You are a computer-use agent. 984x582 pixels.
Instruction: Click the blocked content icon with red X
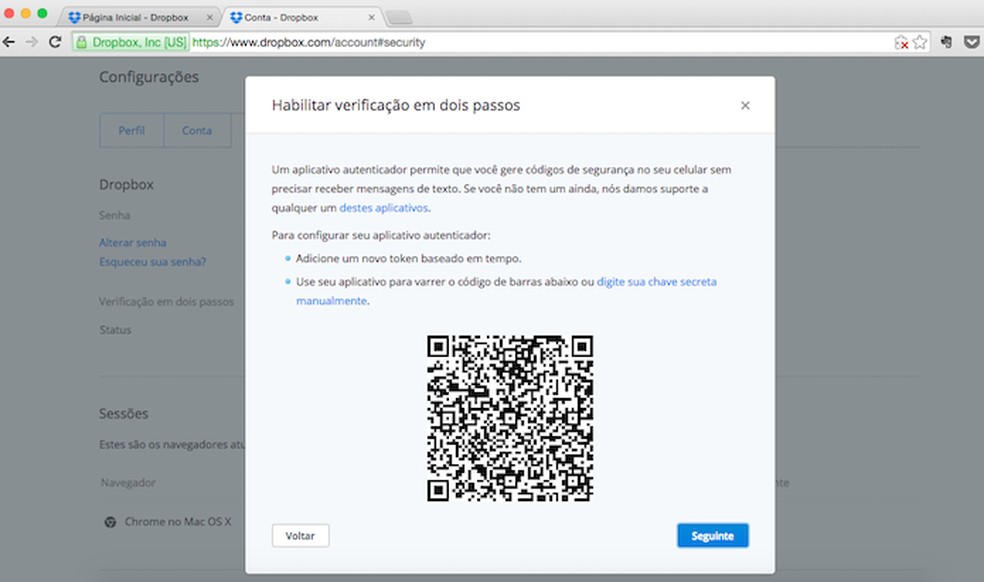pos(900,42)
